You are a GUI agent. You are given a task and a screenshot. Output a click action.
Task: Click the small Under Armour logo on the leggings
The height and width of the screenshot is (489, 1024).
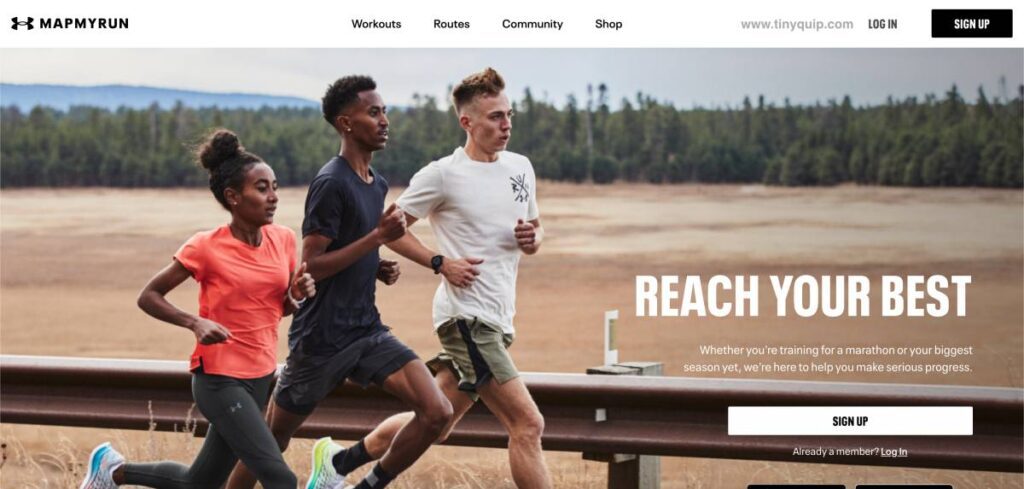(x=236, y=407)
